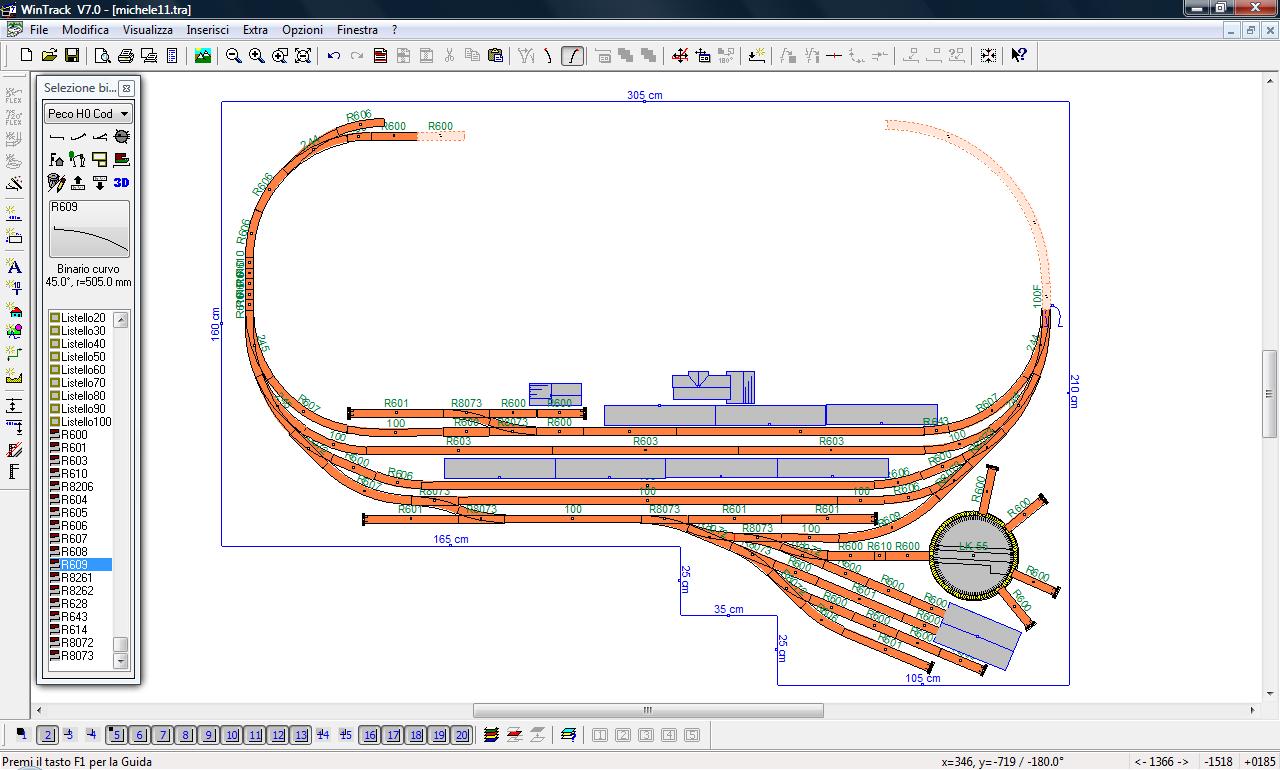Click the rotate 180° toolbar icon
Image resolution: width=1280 pixels, height=770 pixels.
coord(727,56)
